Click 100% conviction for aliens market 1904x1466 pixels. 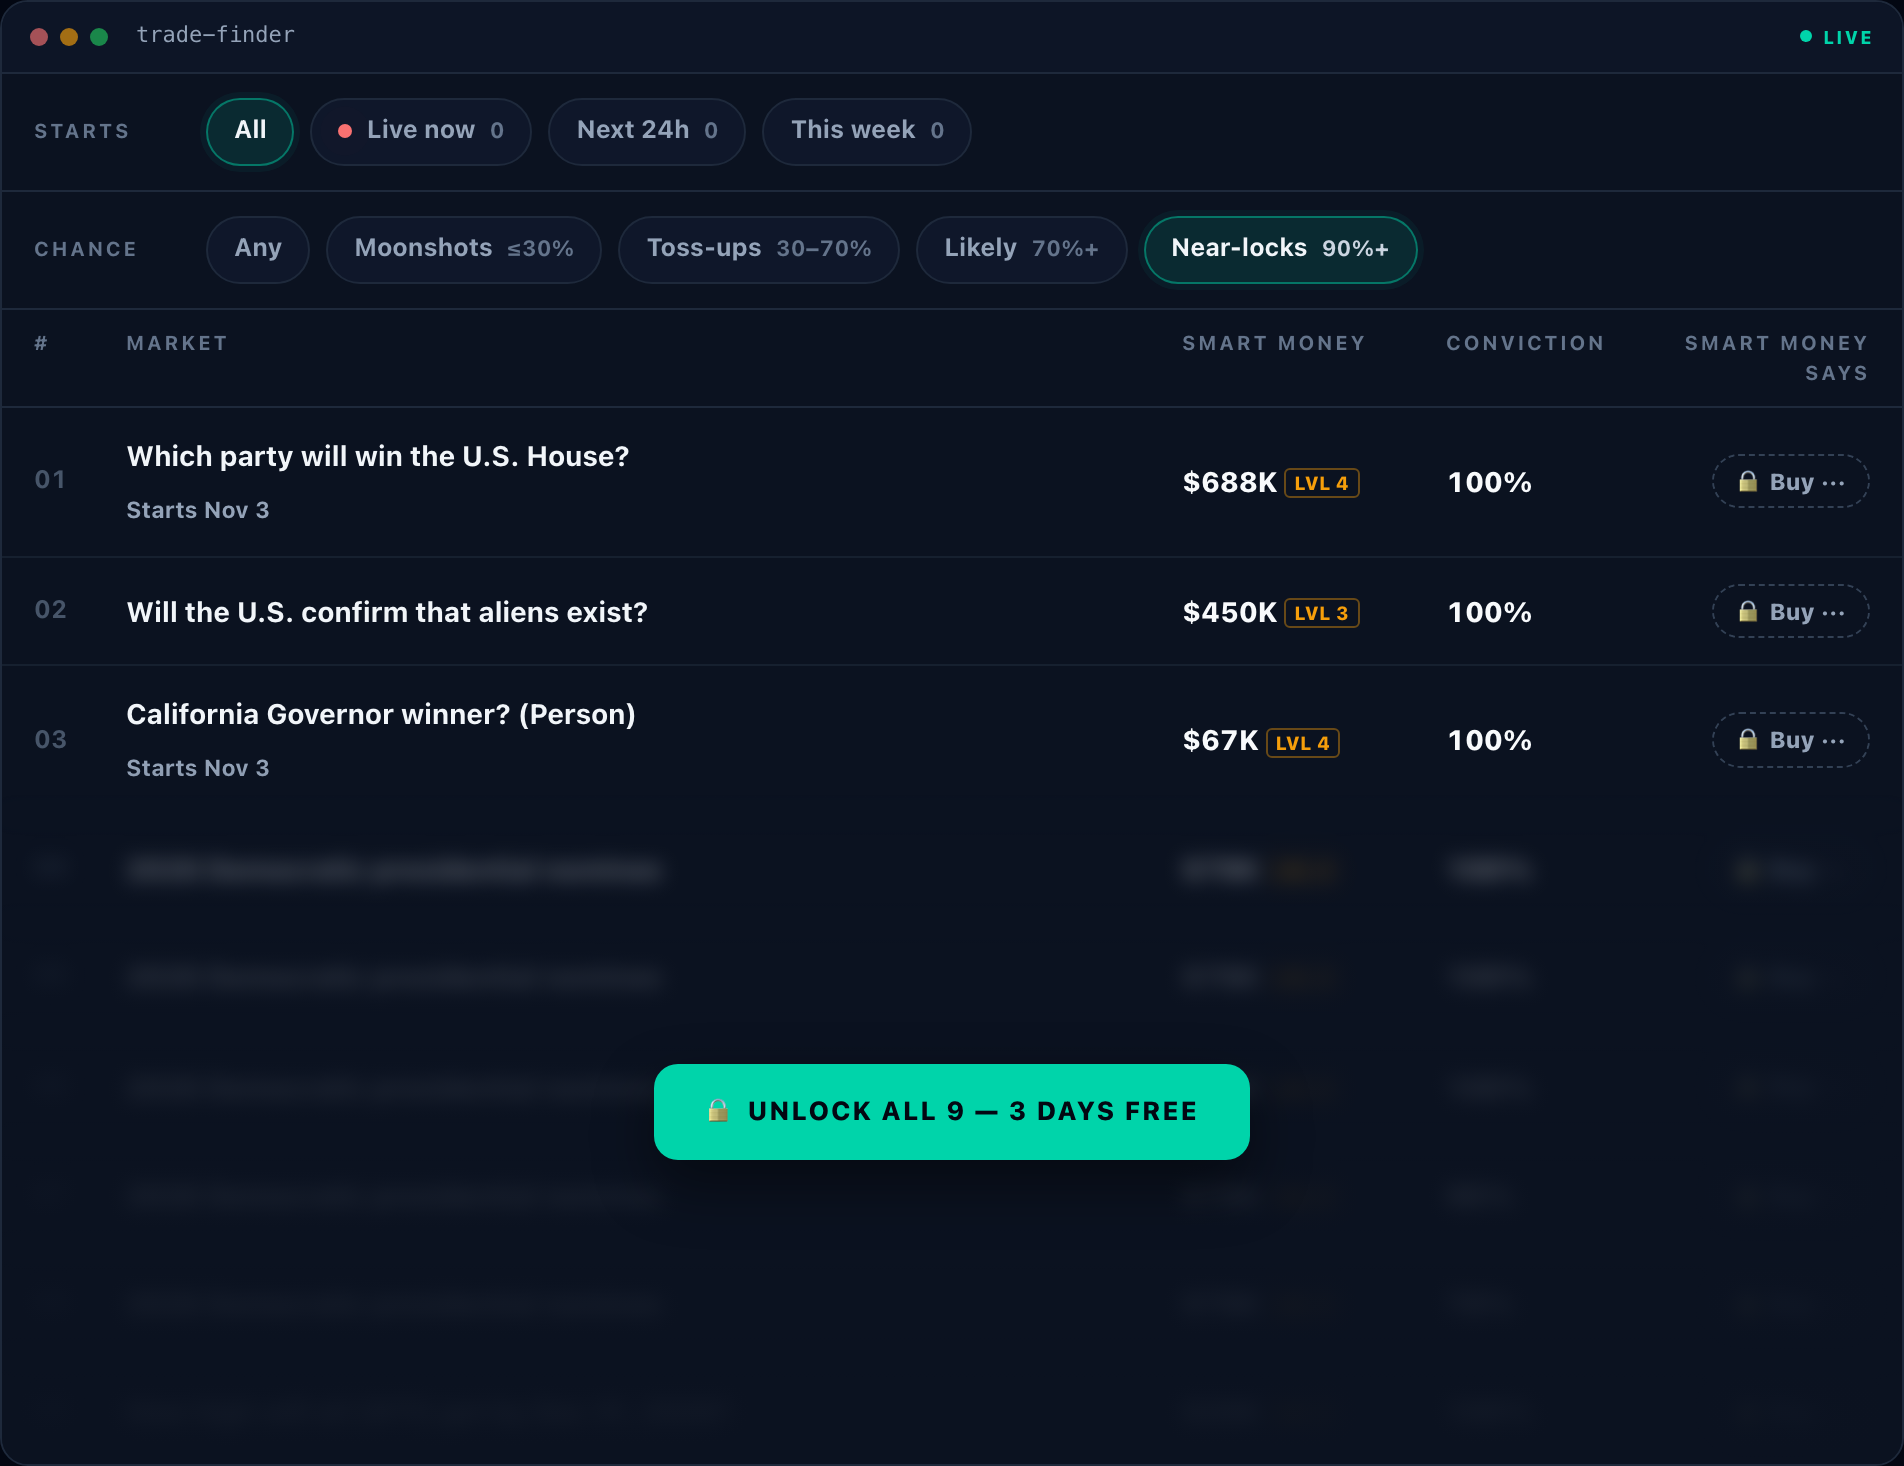1490,613
